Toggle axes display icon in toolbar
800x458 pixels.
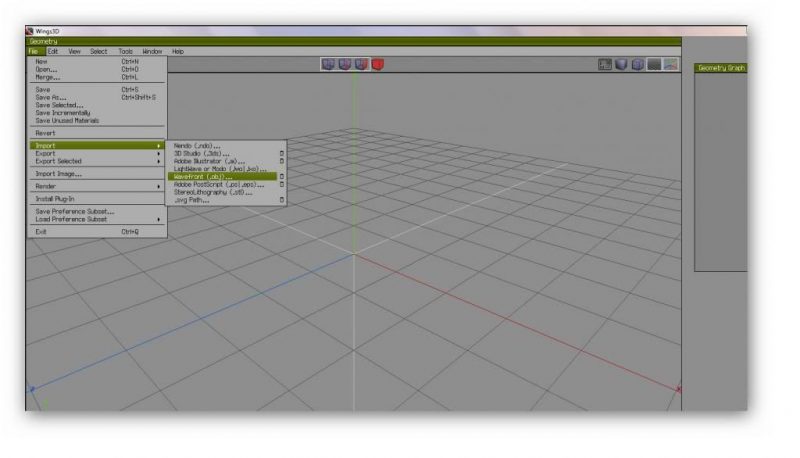[x=670, y=65]
